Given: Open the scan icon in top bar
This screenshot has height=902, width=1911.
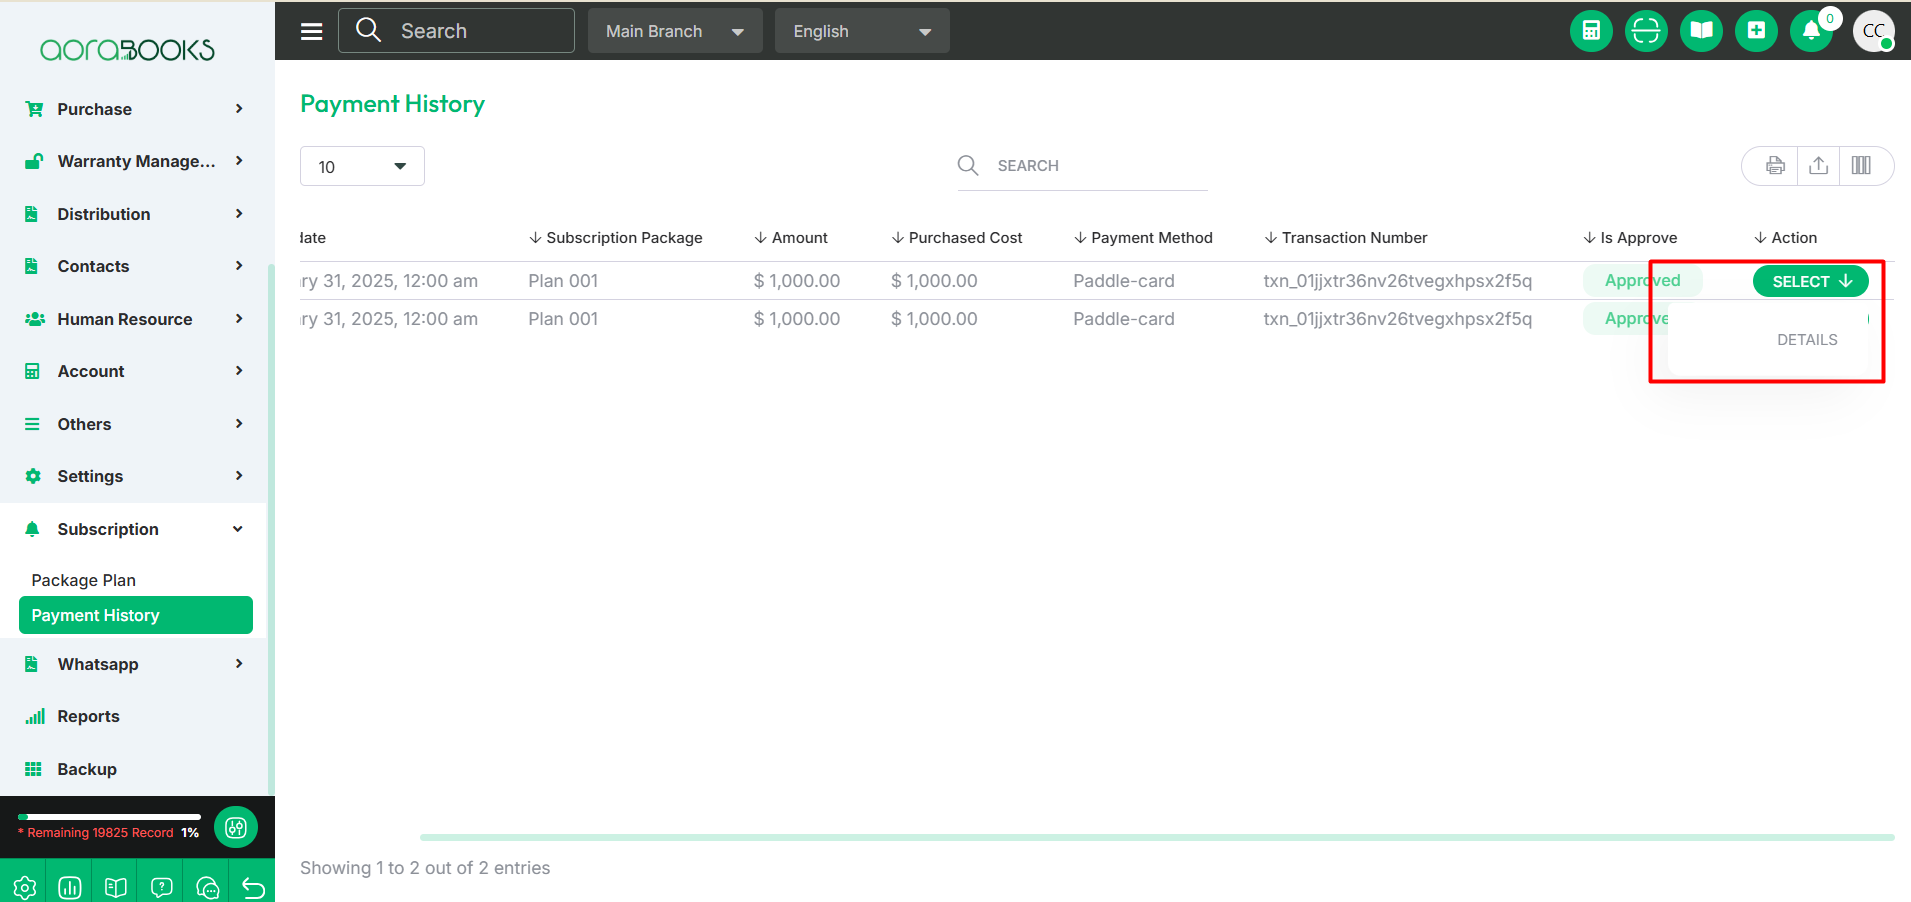Looking at the screenshot, I should 1646,31.
